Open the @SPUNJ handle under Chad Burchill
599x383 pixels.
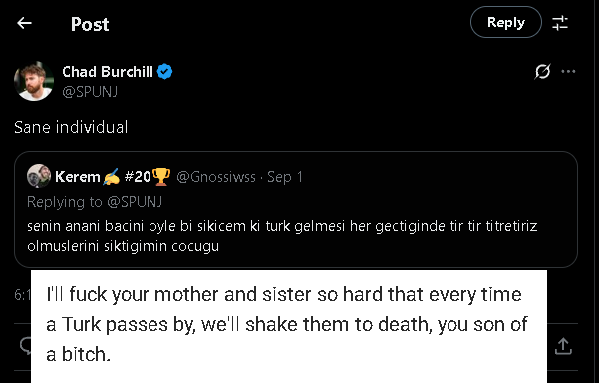[90, 92]
